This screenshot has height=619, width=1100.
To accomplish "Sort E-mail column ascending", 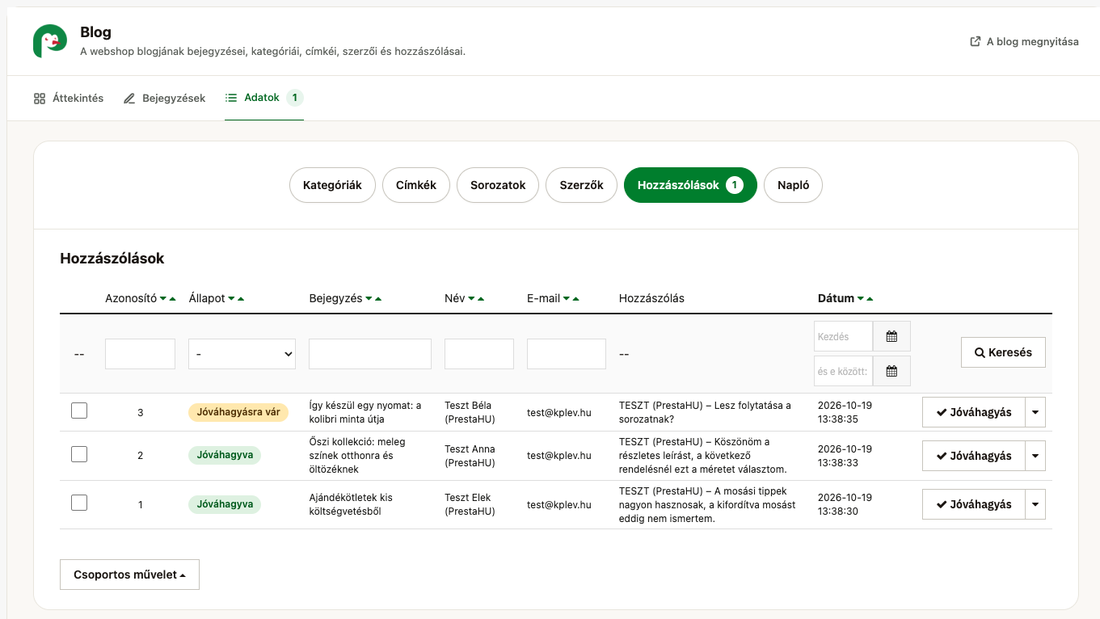I will tap(576, 299).
